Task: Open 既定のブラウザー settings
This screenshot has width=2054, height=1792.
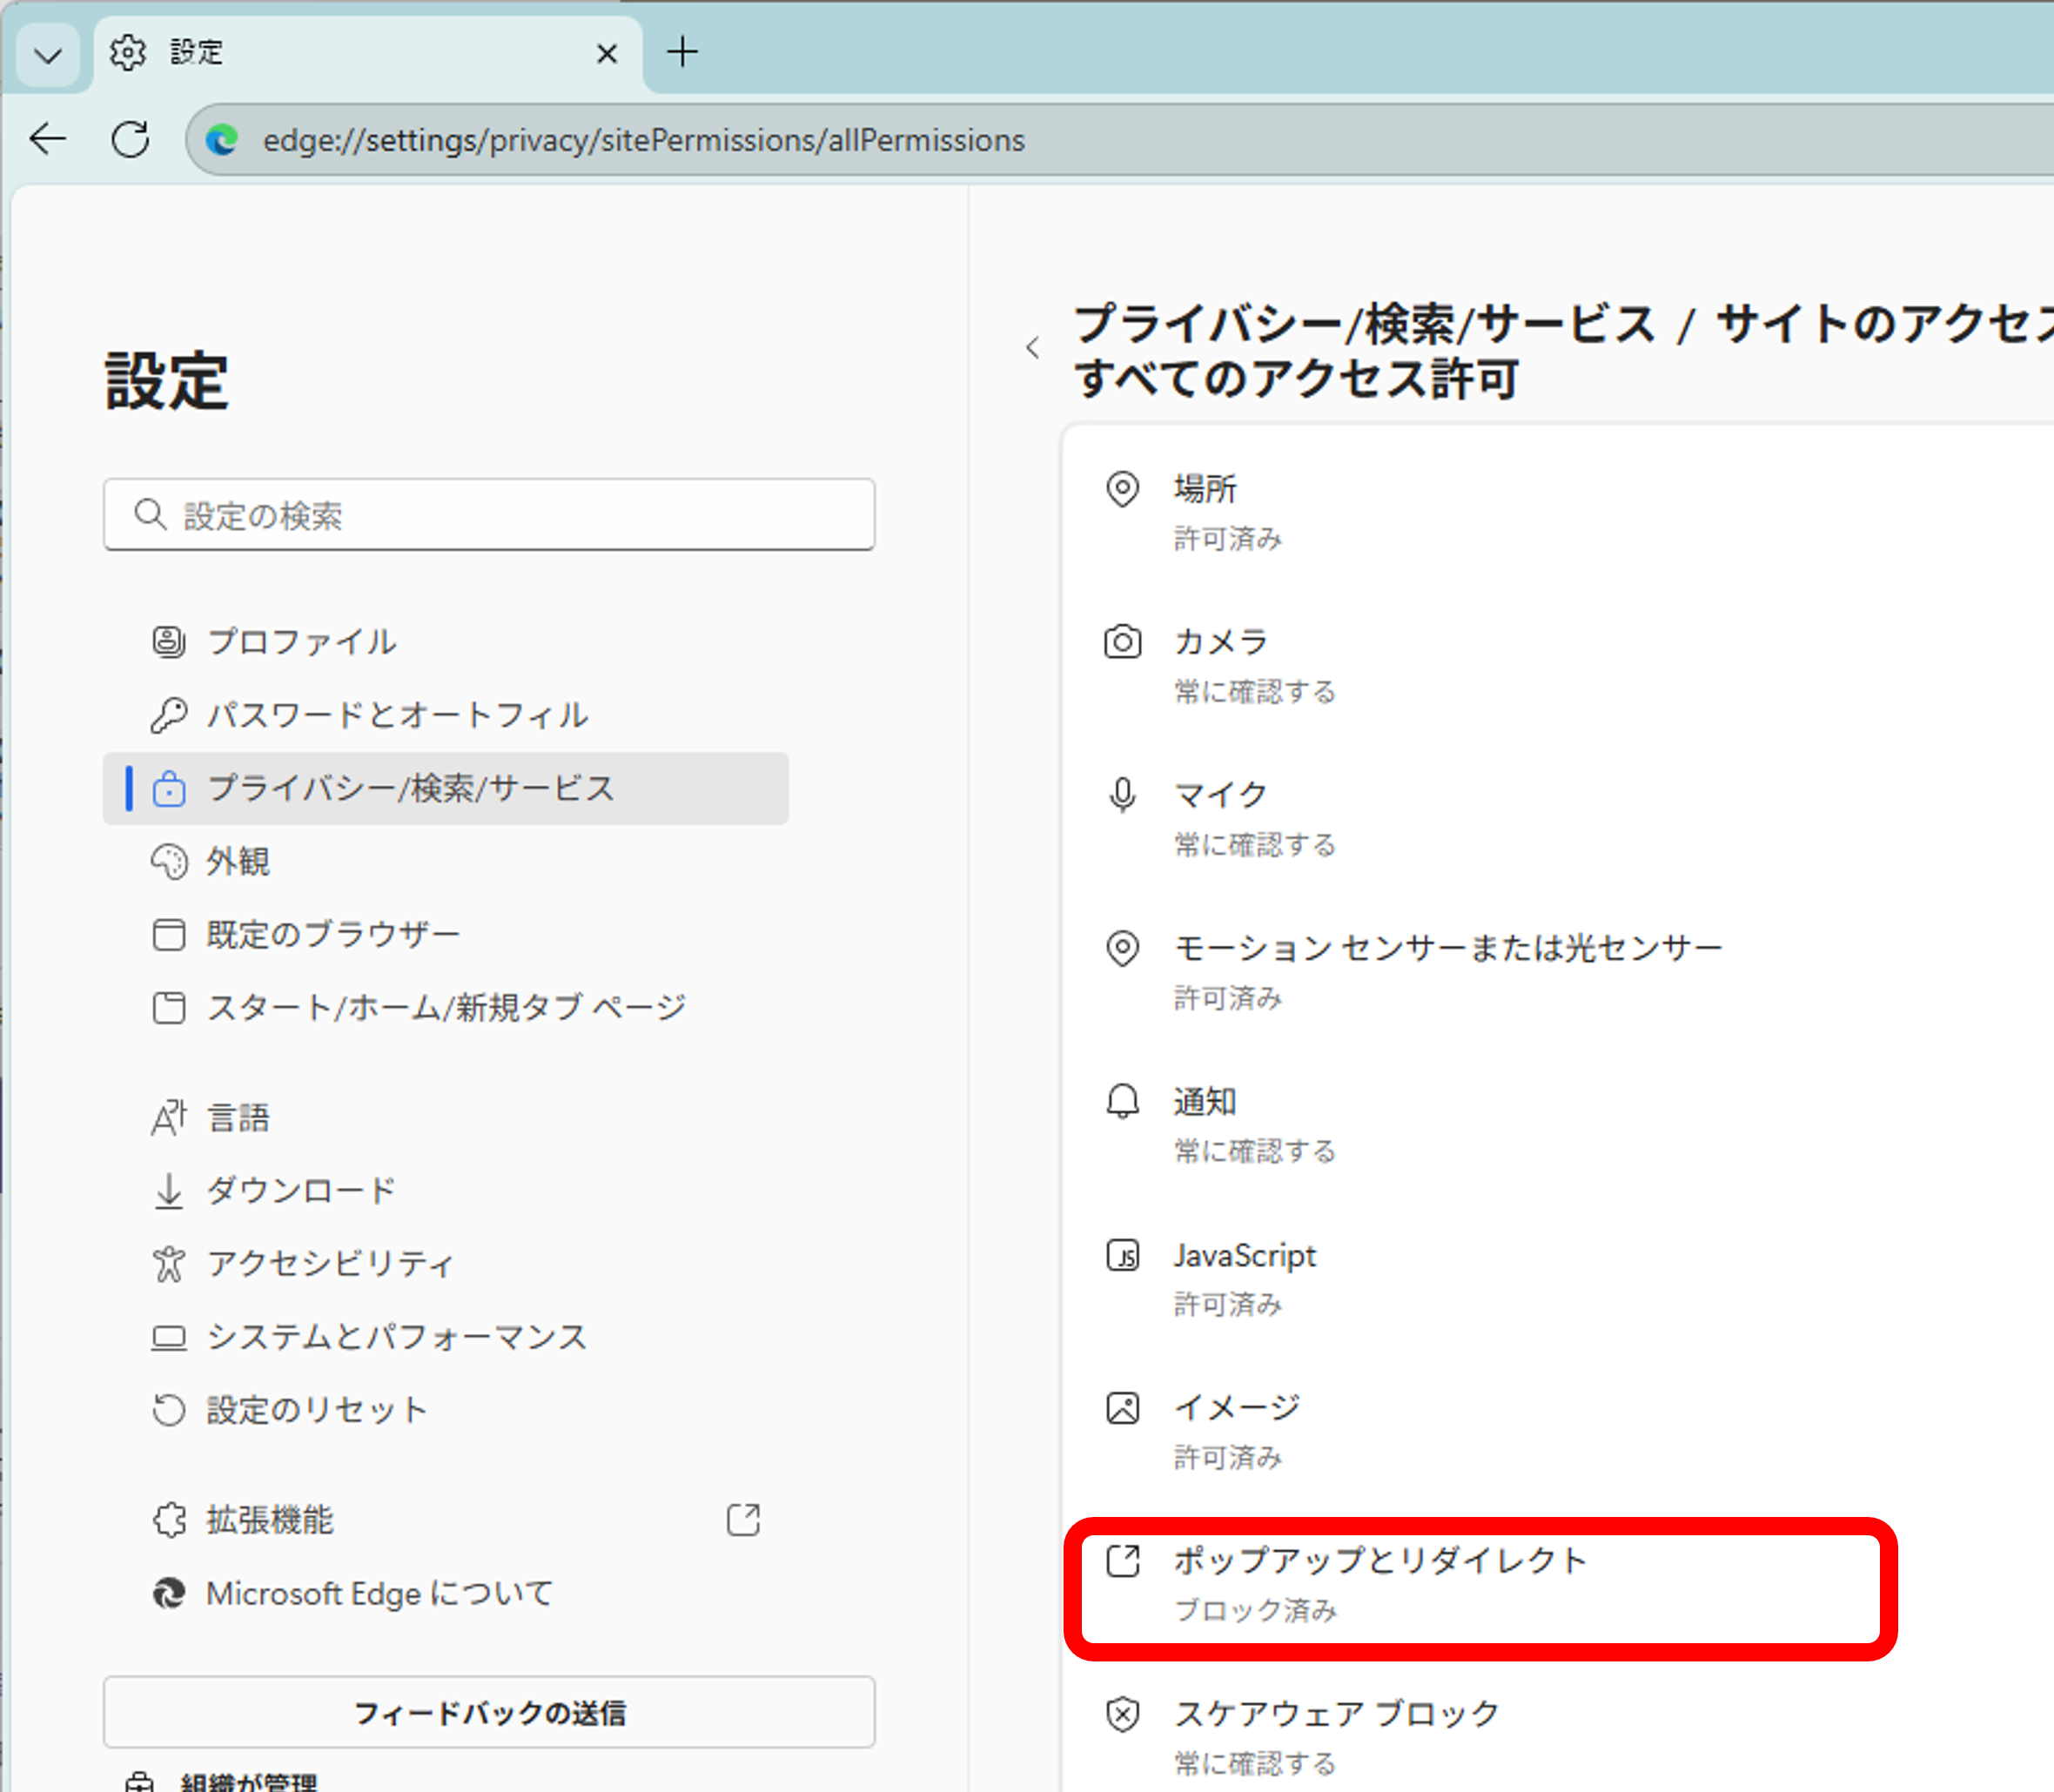Action: click(x=332, y=934)
